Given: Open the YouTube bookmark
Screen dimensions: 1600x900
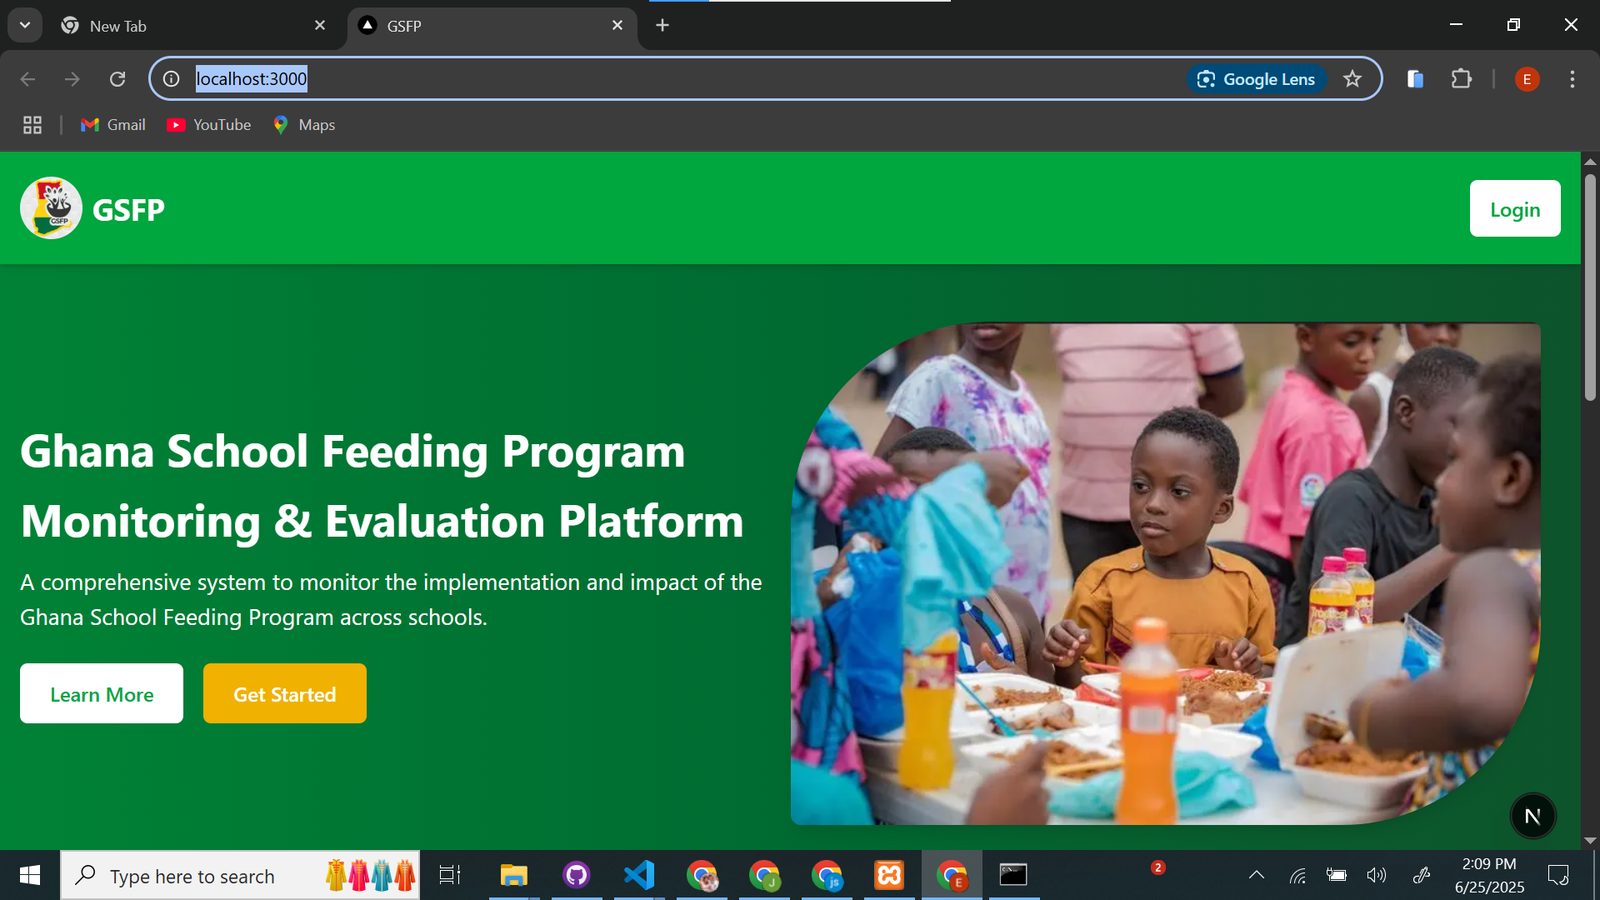Looking at the screenshot, I should pyautogui.click(x=209, y=125).
